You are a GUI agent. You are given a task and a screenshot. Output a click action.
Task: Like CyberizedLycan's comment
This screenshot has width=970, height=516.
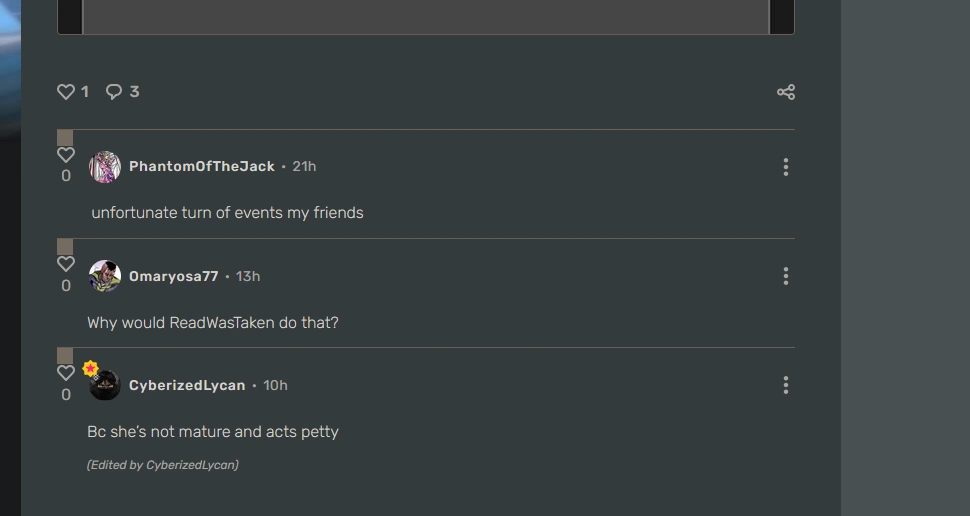coord(66,373)
